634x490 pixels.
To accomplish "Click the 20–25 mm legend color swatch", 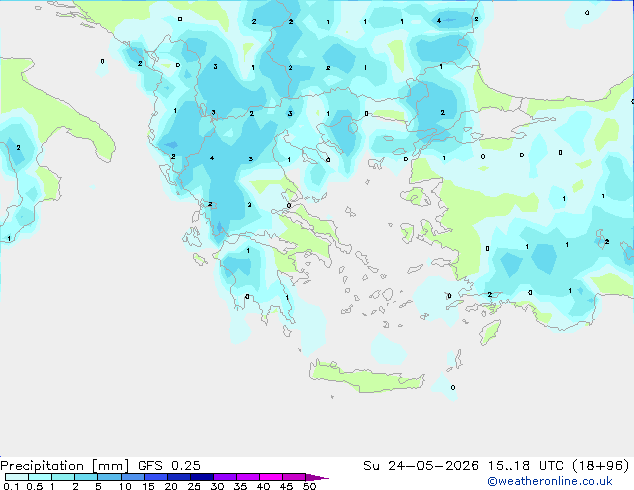I will click(x=178, y=477).
